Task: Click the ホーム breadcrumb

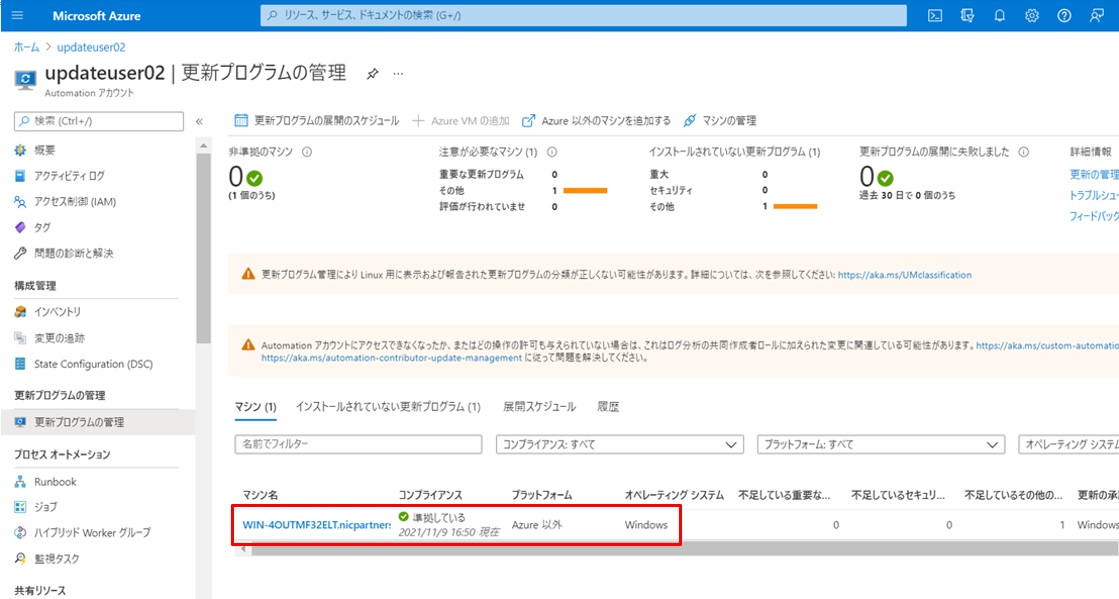Action: (x=26, y=47)
